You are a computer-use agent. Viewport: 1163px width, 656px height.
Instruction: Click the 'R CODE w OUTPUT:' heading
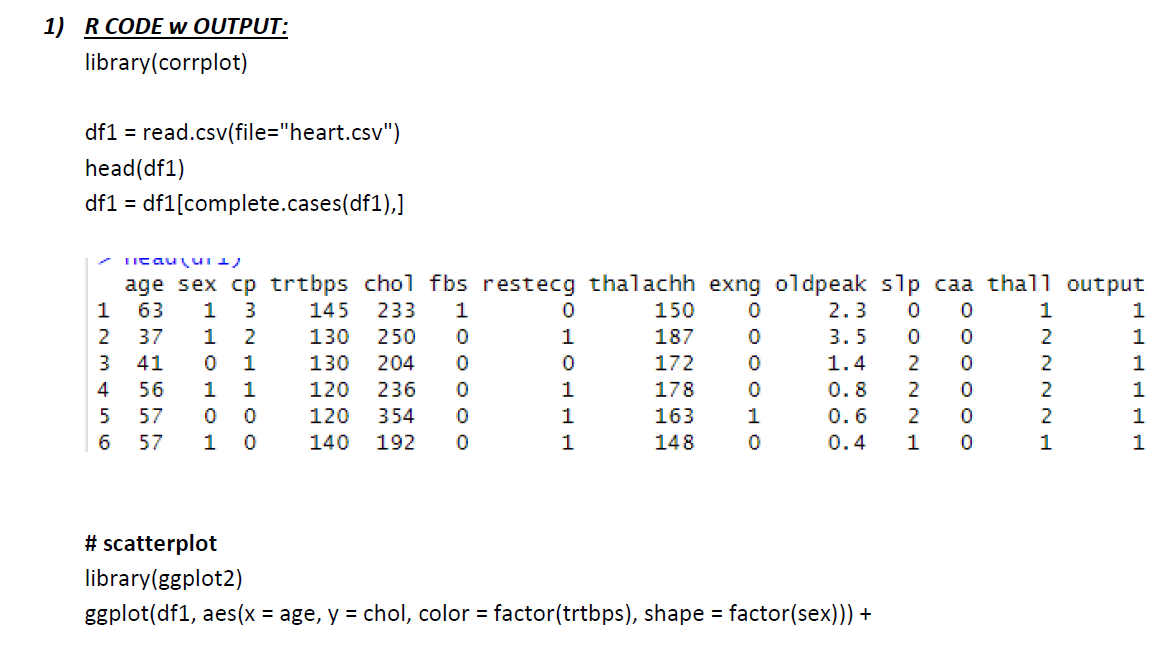click(186, 27)
